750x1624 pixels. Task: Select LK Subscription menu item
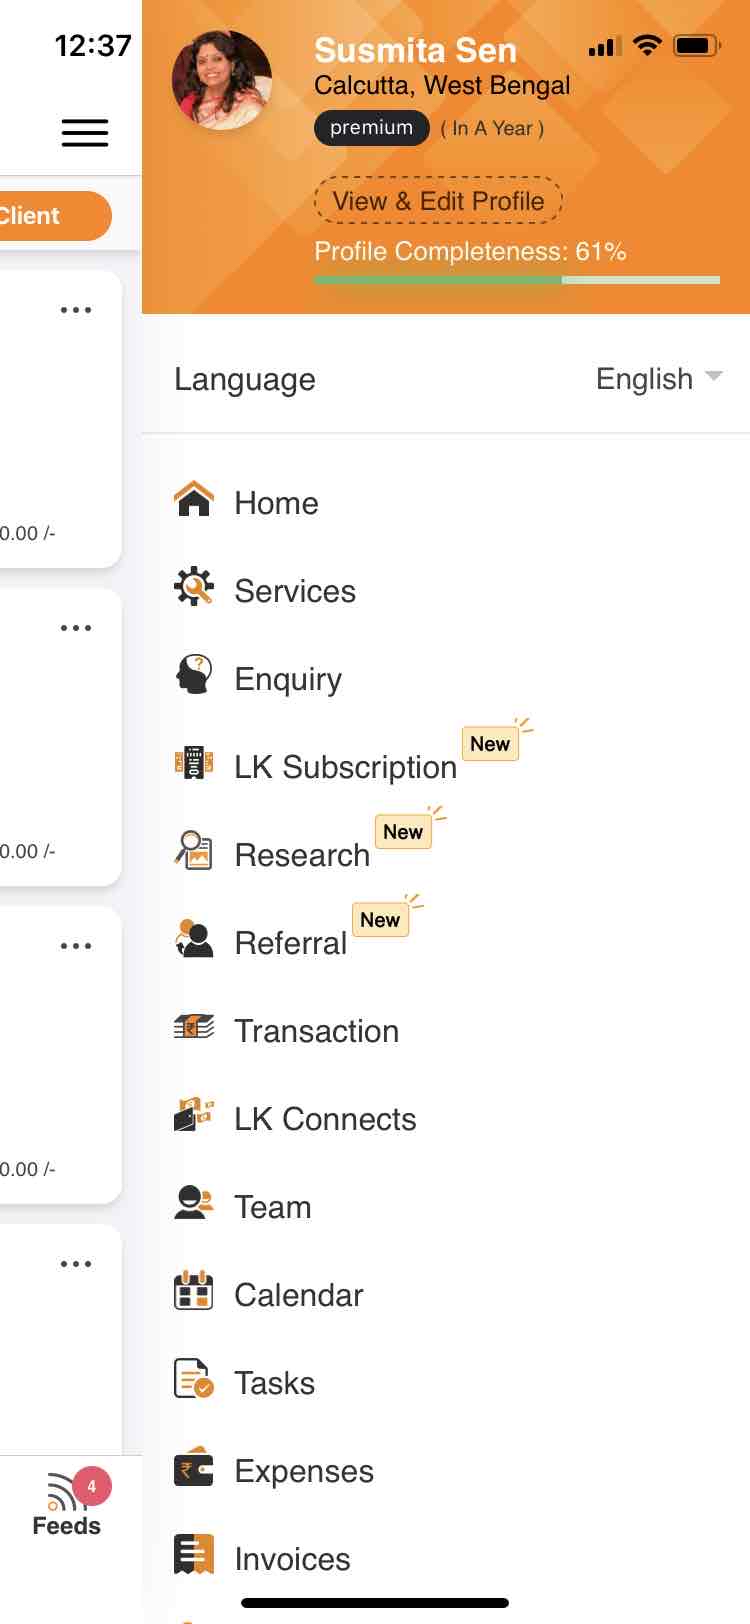(345, 767)
